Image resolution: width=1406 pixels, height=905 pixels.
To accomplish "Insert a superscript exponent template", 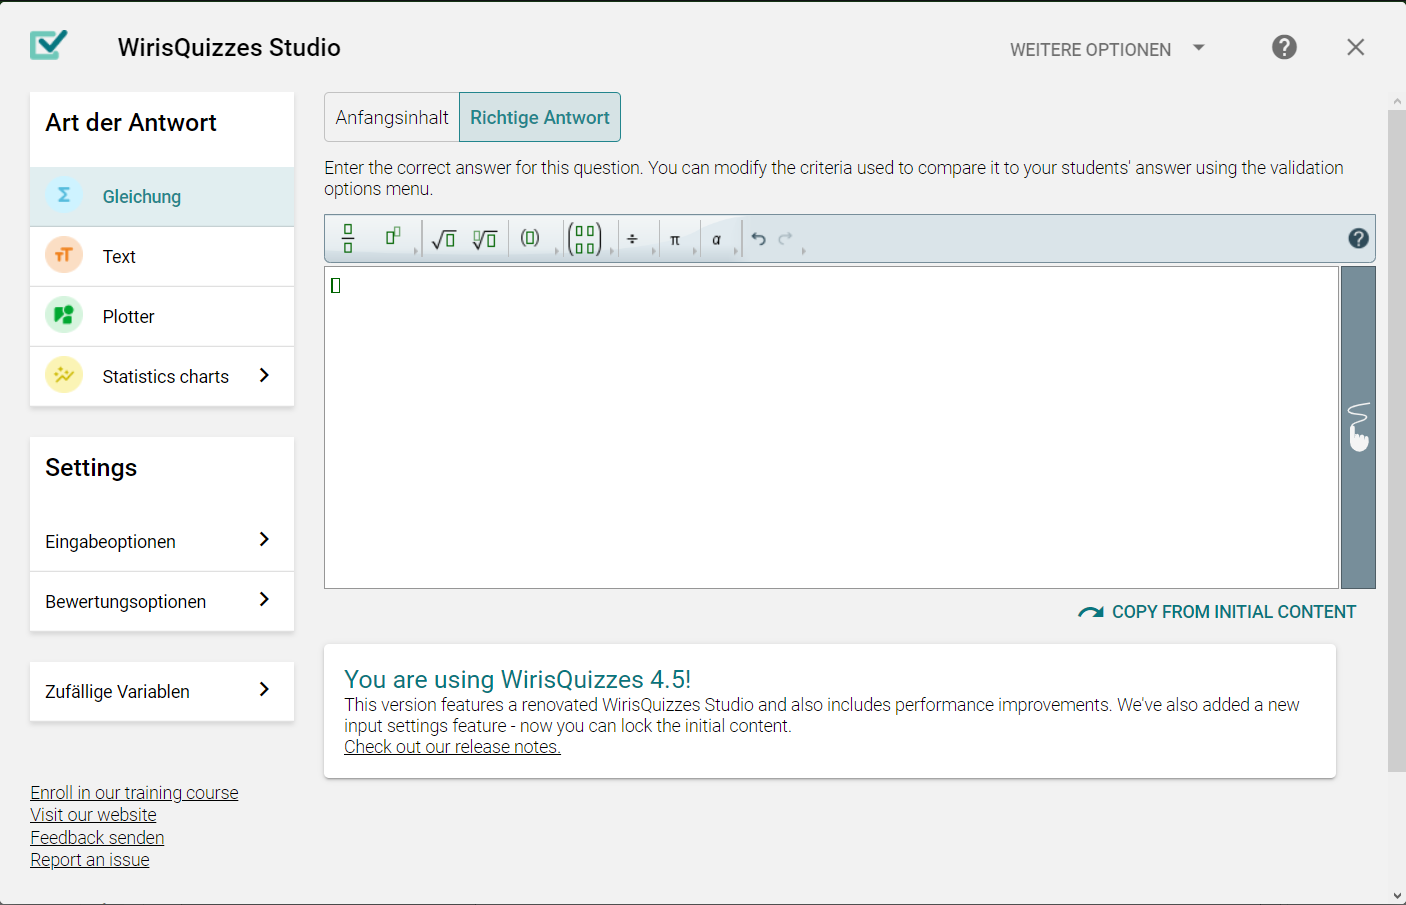I will click(393, 237).
